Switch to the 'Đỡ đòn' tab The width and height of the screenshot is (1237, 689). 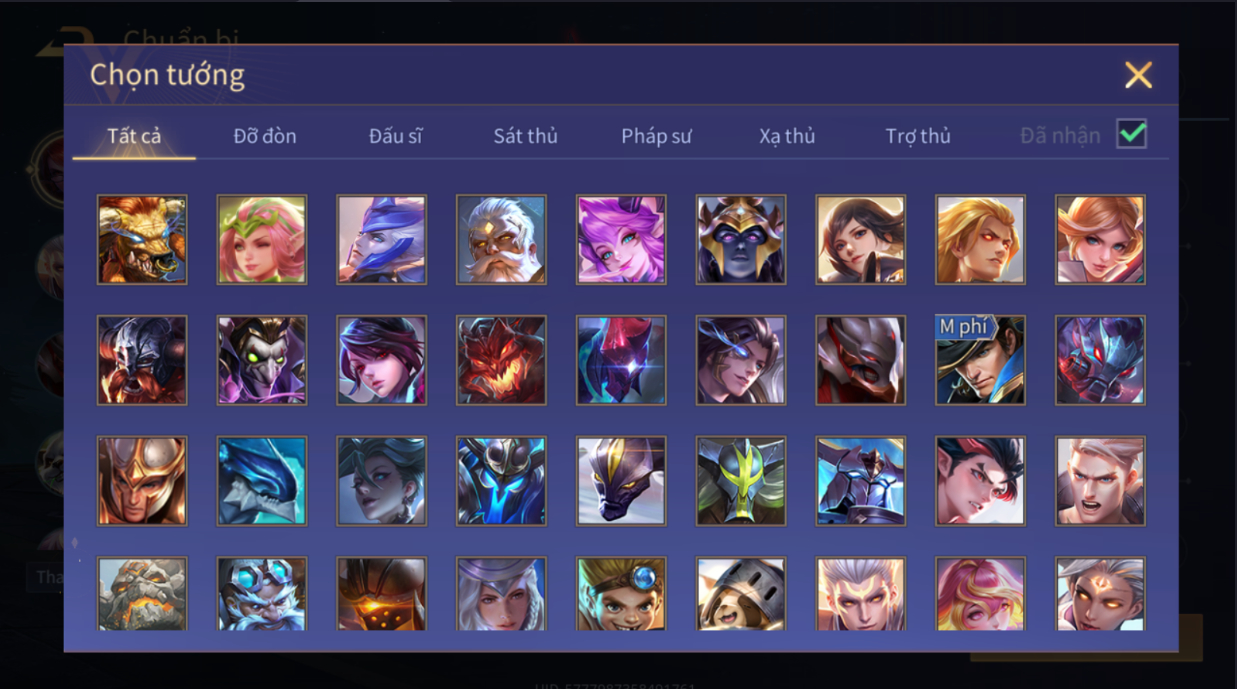[265, 136]
